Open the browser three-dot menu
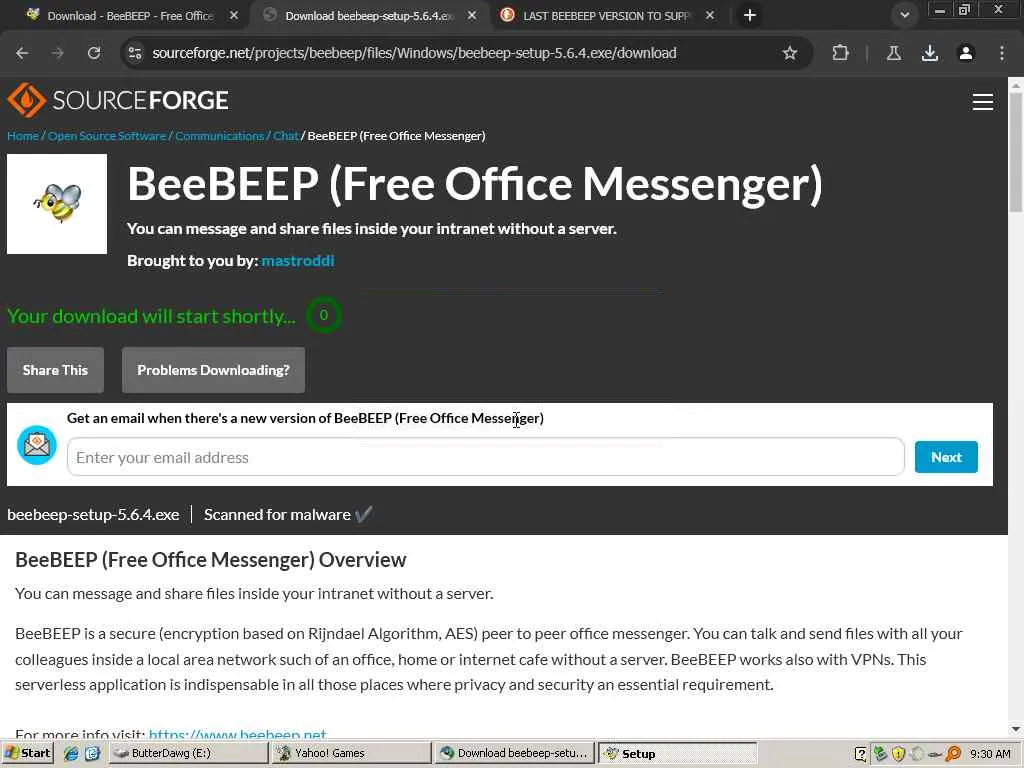The image size is (1024, 768). point(1002,53)
